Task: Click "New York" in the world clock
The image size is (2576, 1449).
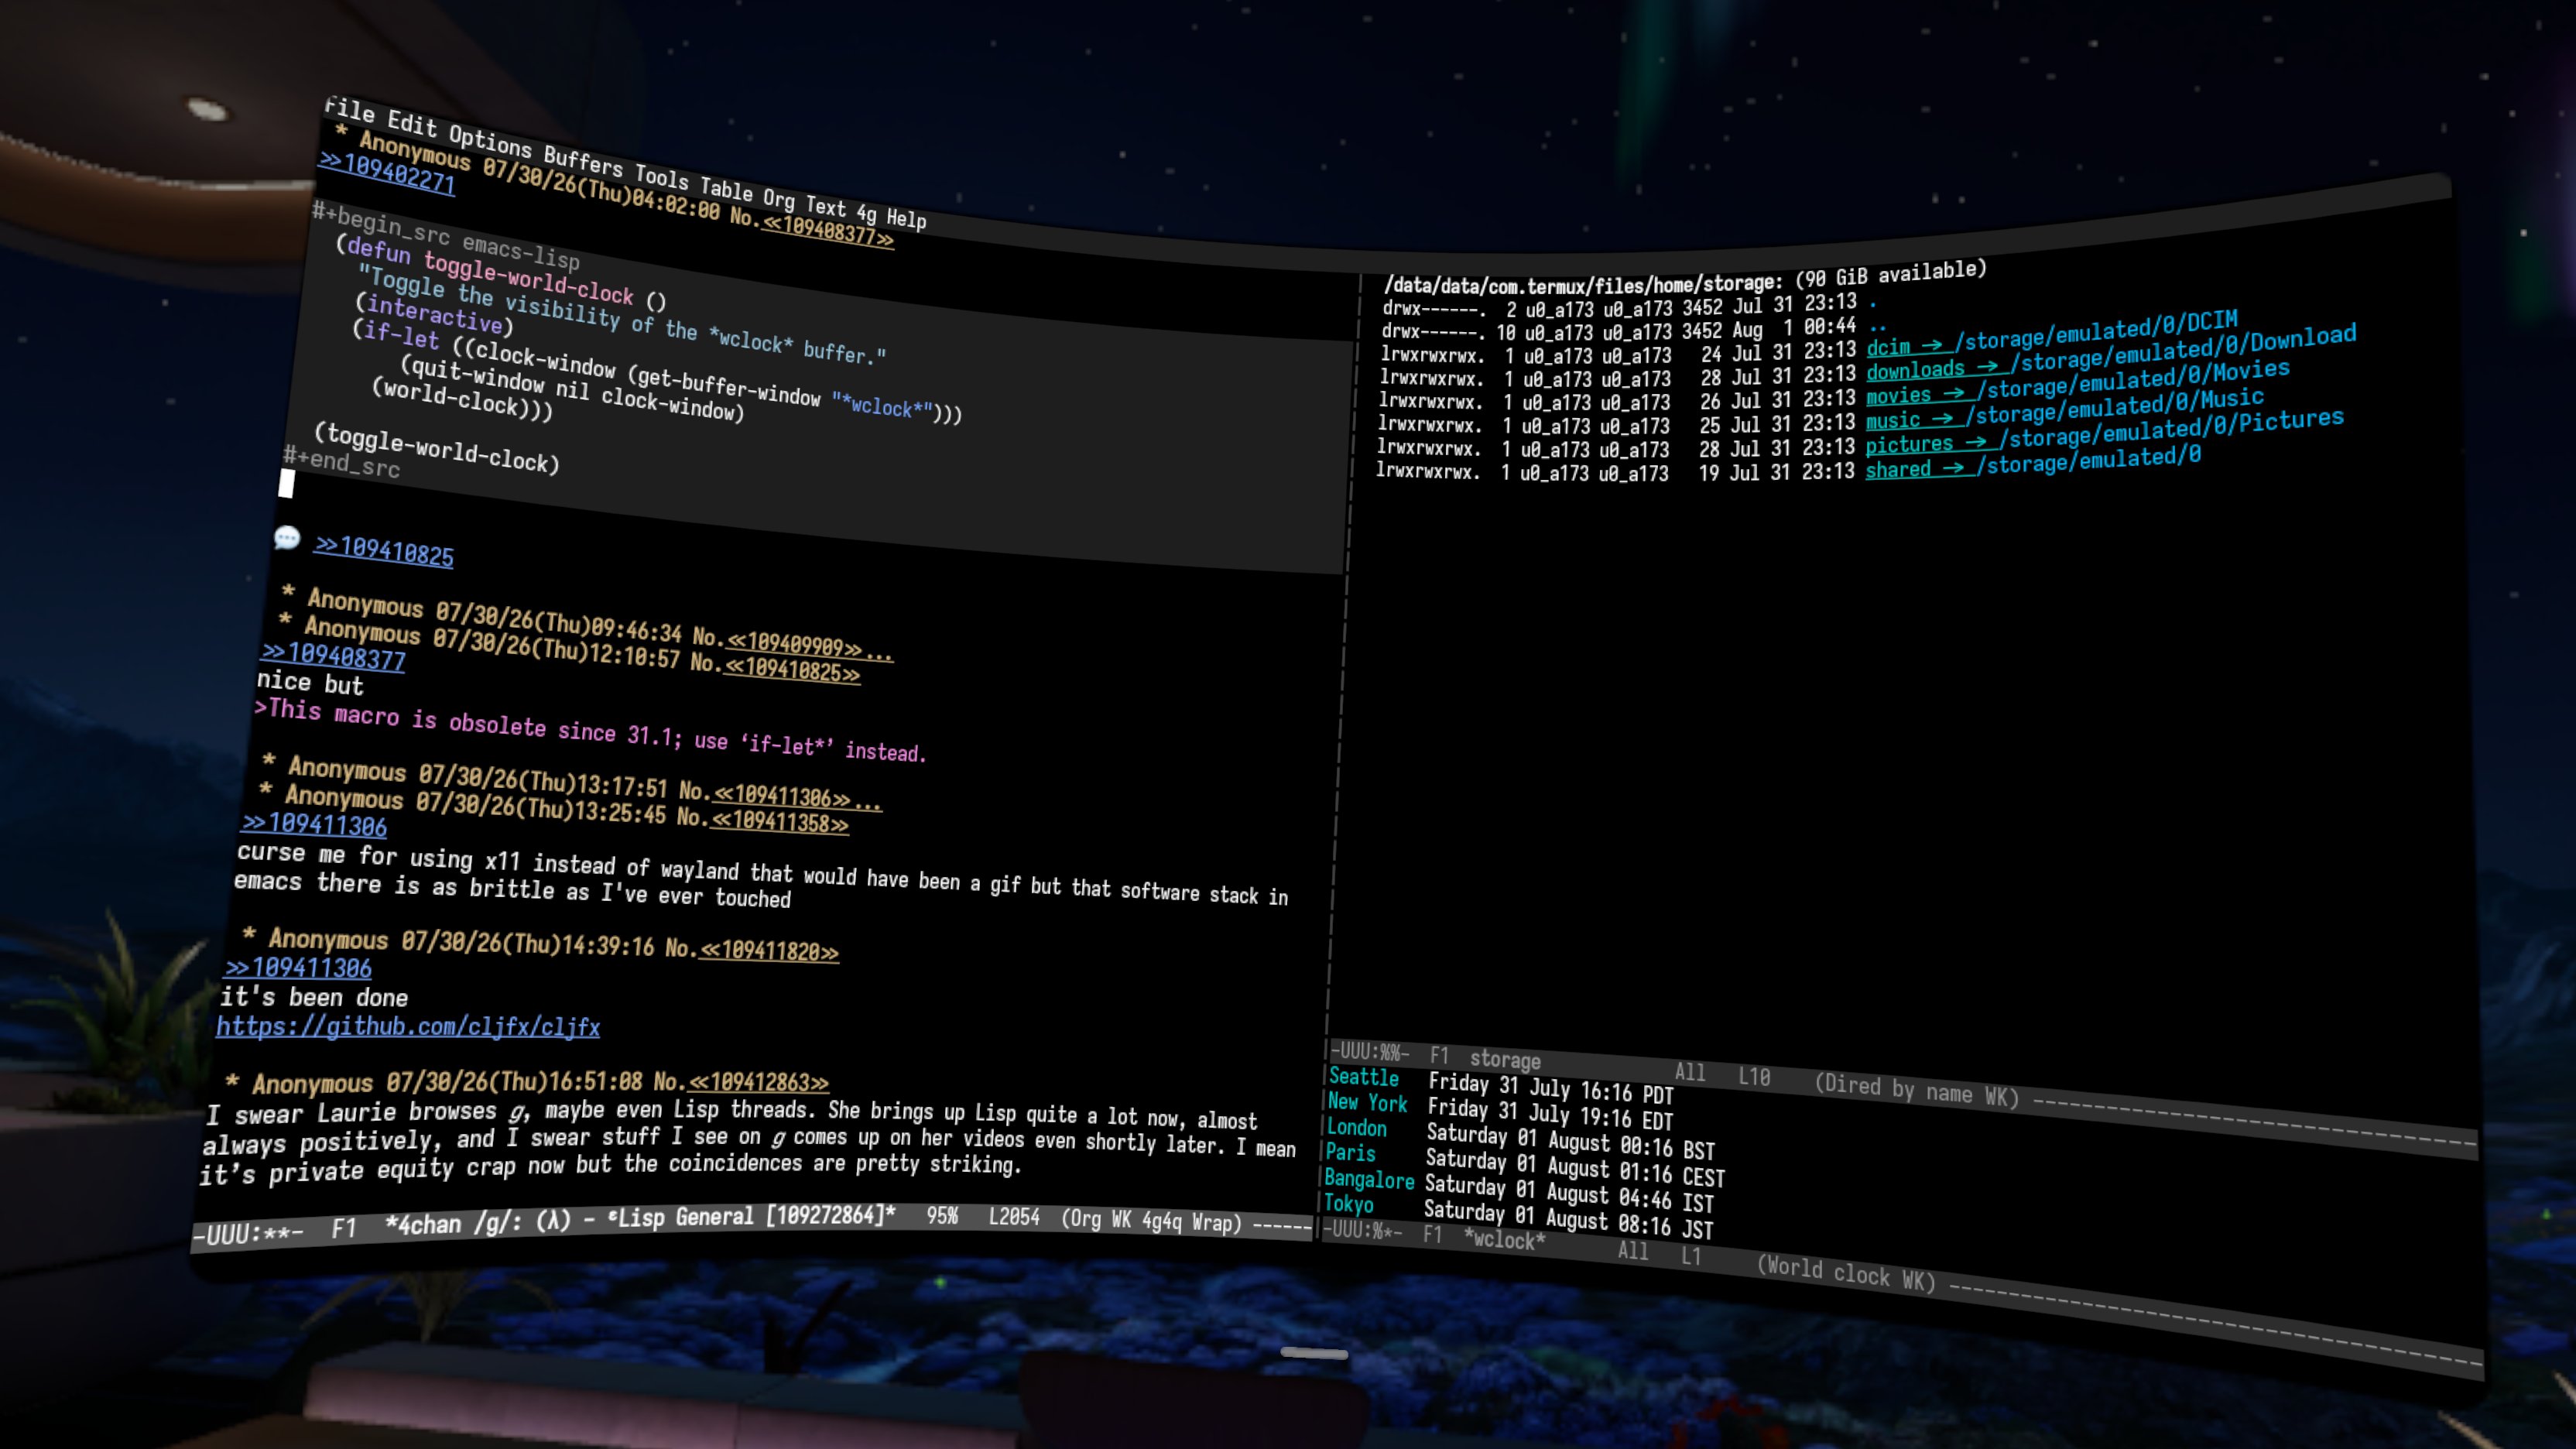Action: coord(1367,1102)
